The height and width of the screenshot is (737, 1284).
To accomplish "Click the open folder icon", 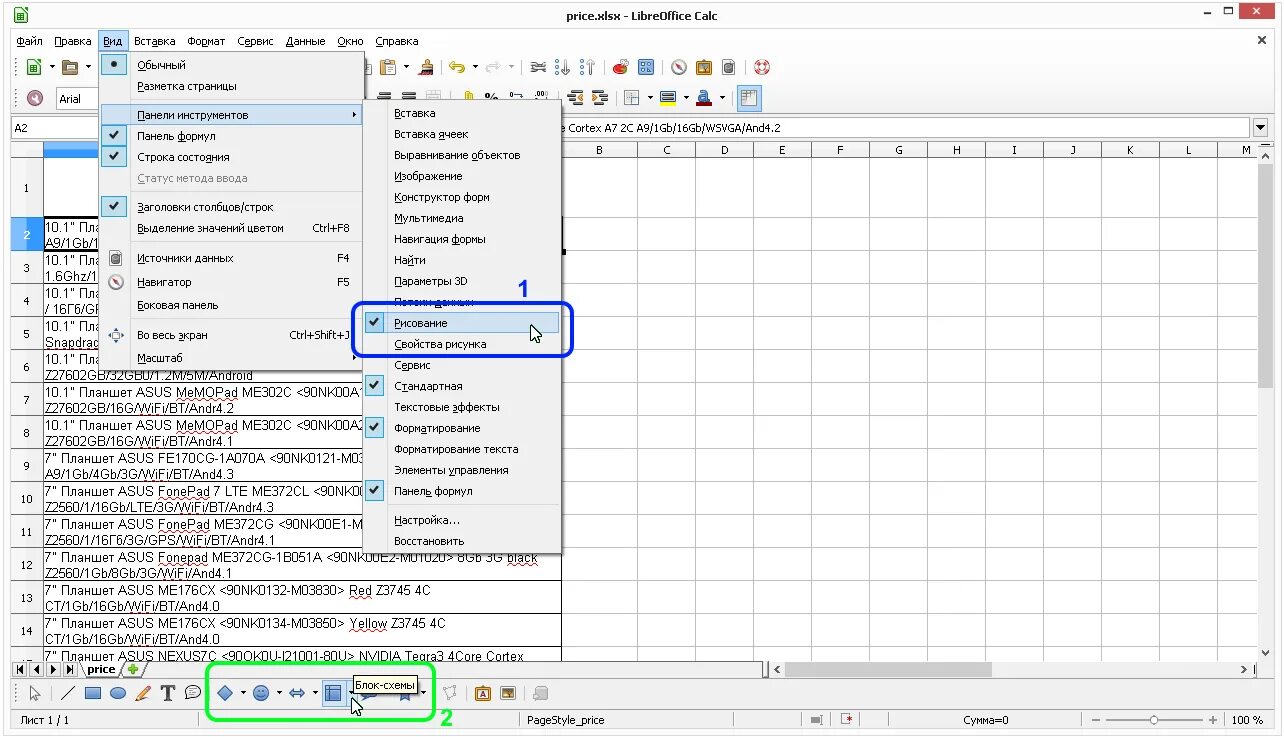I will point(70,67).
